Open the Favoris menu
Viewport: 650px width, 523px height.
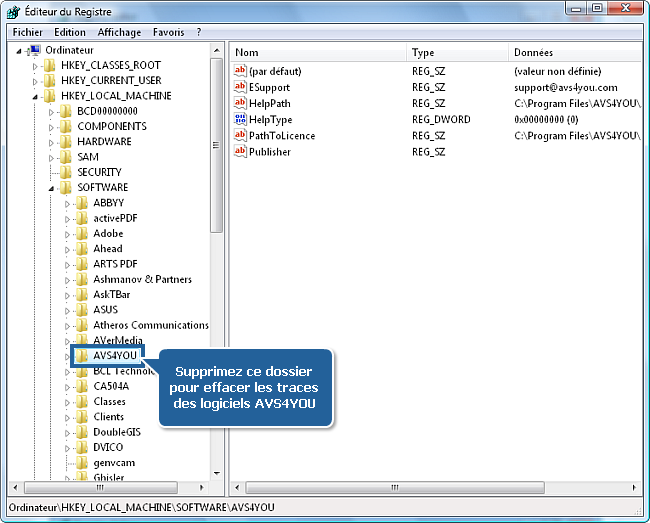[168, 32]
